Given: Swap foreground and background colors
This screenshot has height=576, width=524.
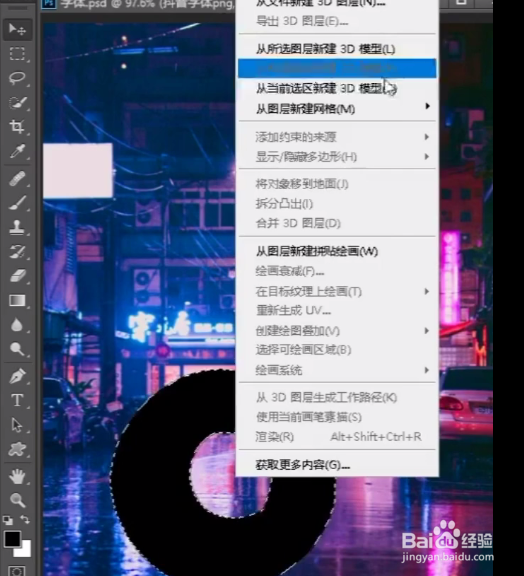Looking at the screenshot, I should 25,519.
